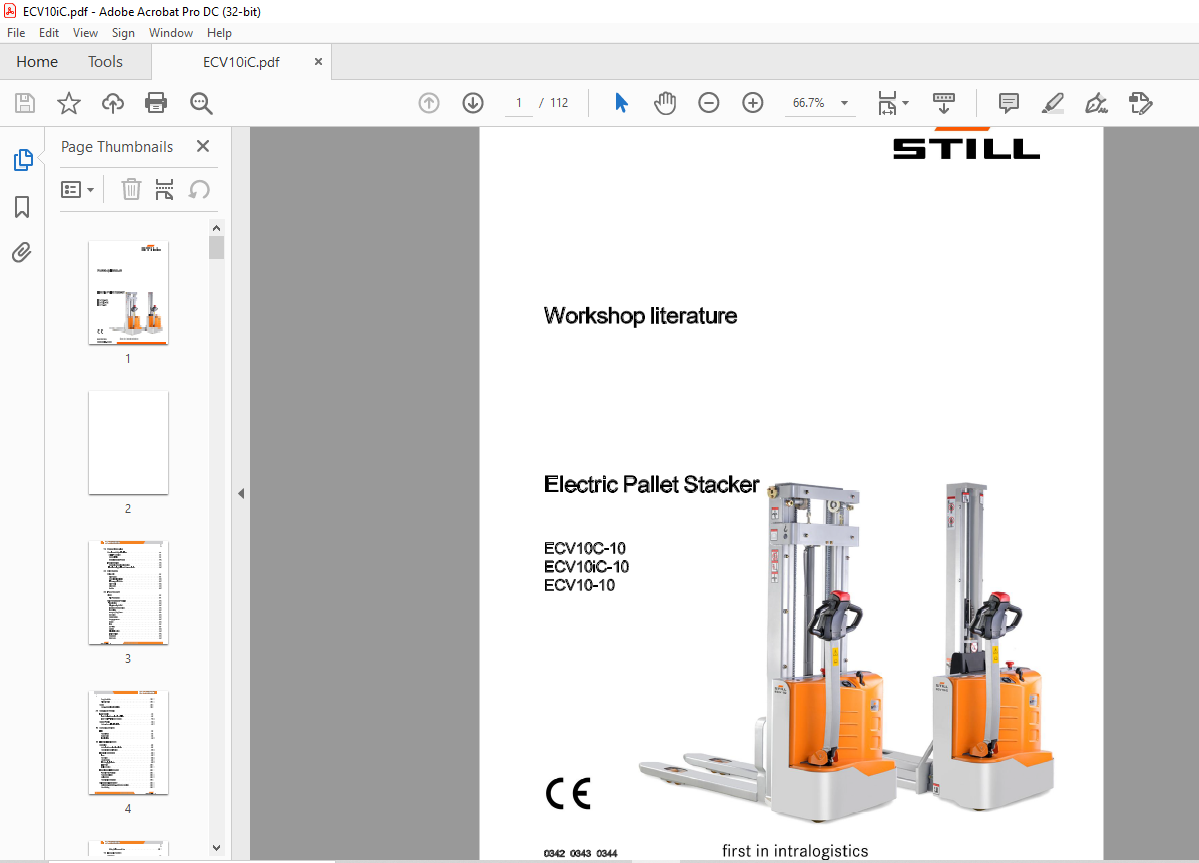Open the View menu
This screenshot has width=1199, height=863.
pyautogui.click(x=85, y=33)
